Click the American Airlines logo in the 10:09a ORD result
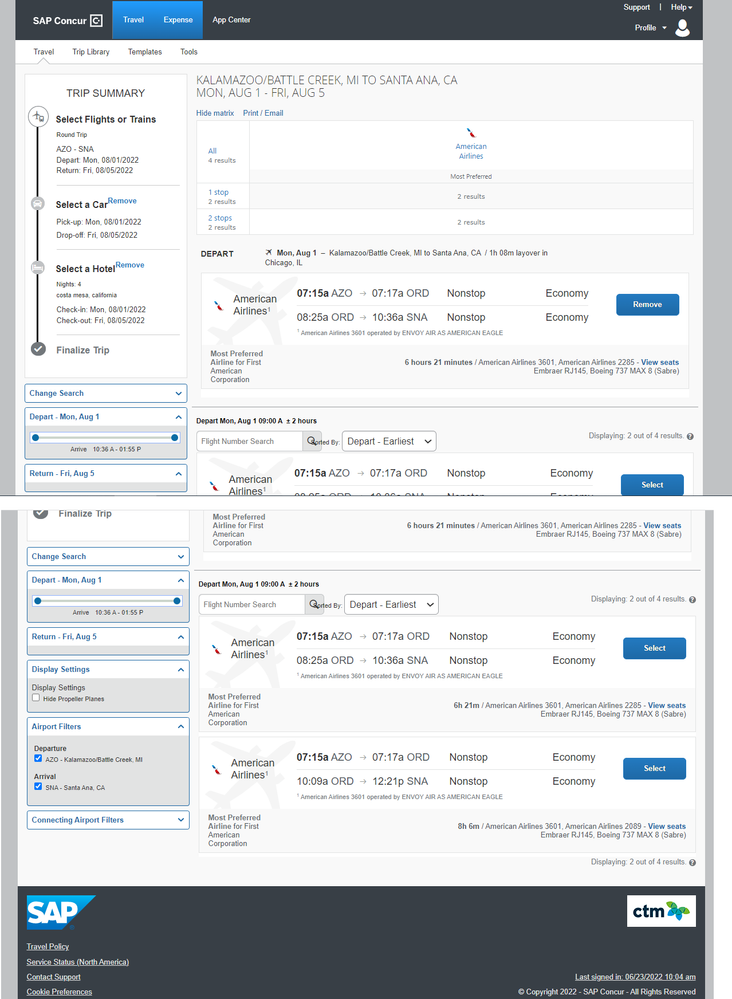The height and width of the screenshot is (999, 732). click(x=217, y=769)
